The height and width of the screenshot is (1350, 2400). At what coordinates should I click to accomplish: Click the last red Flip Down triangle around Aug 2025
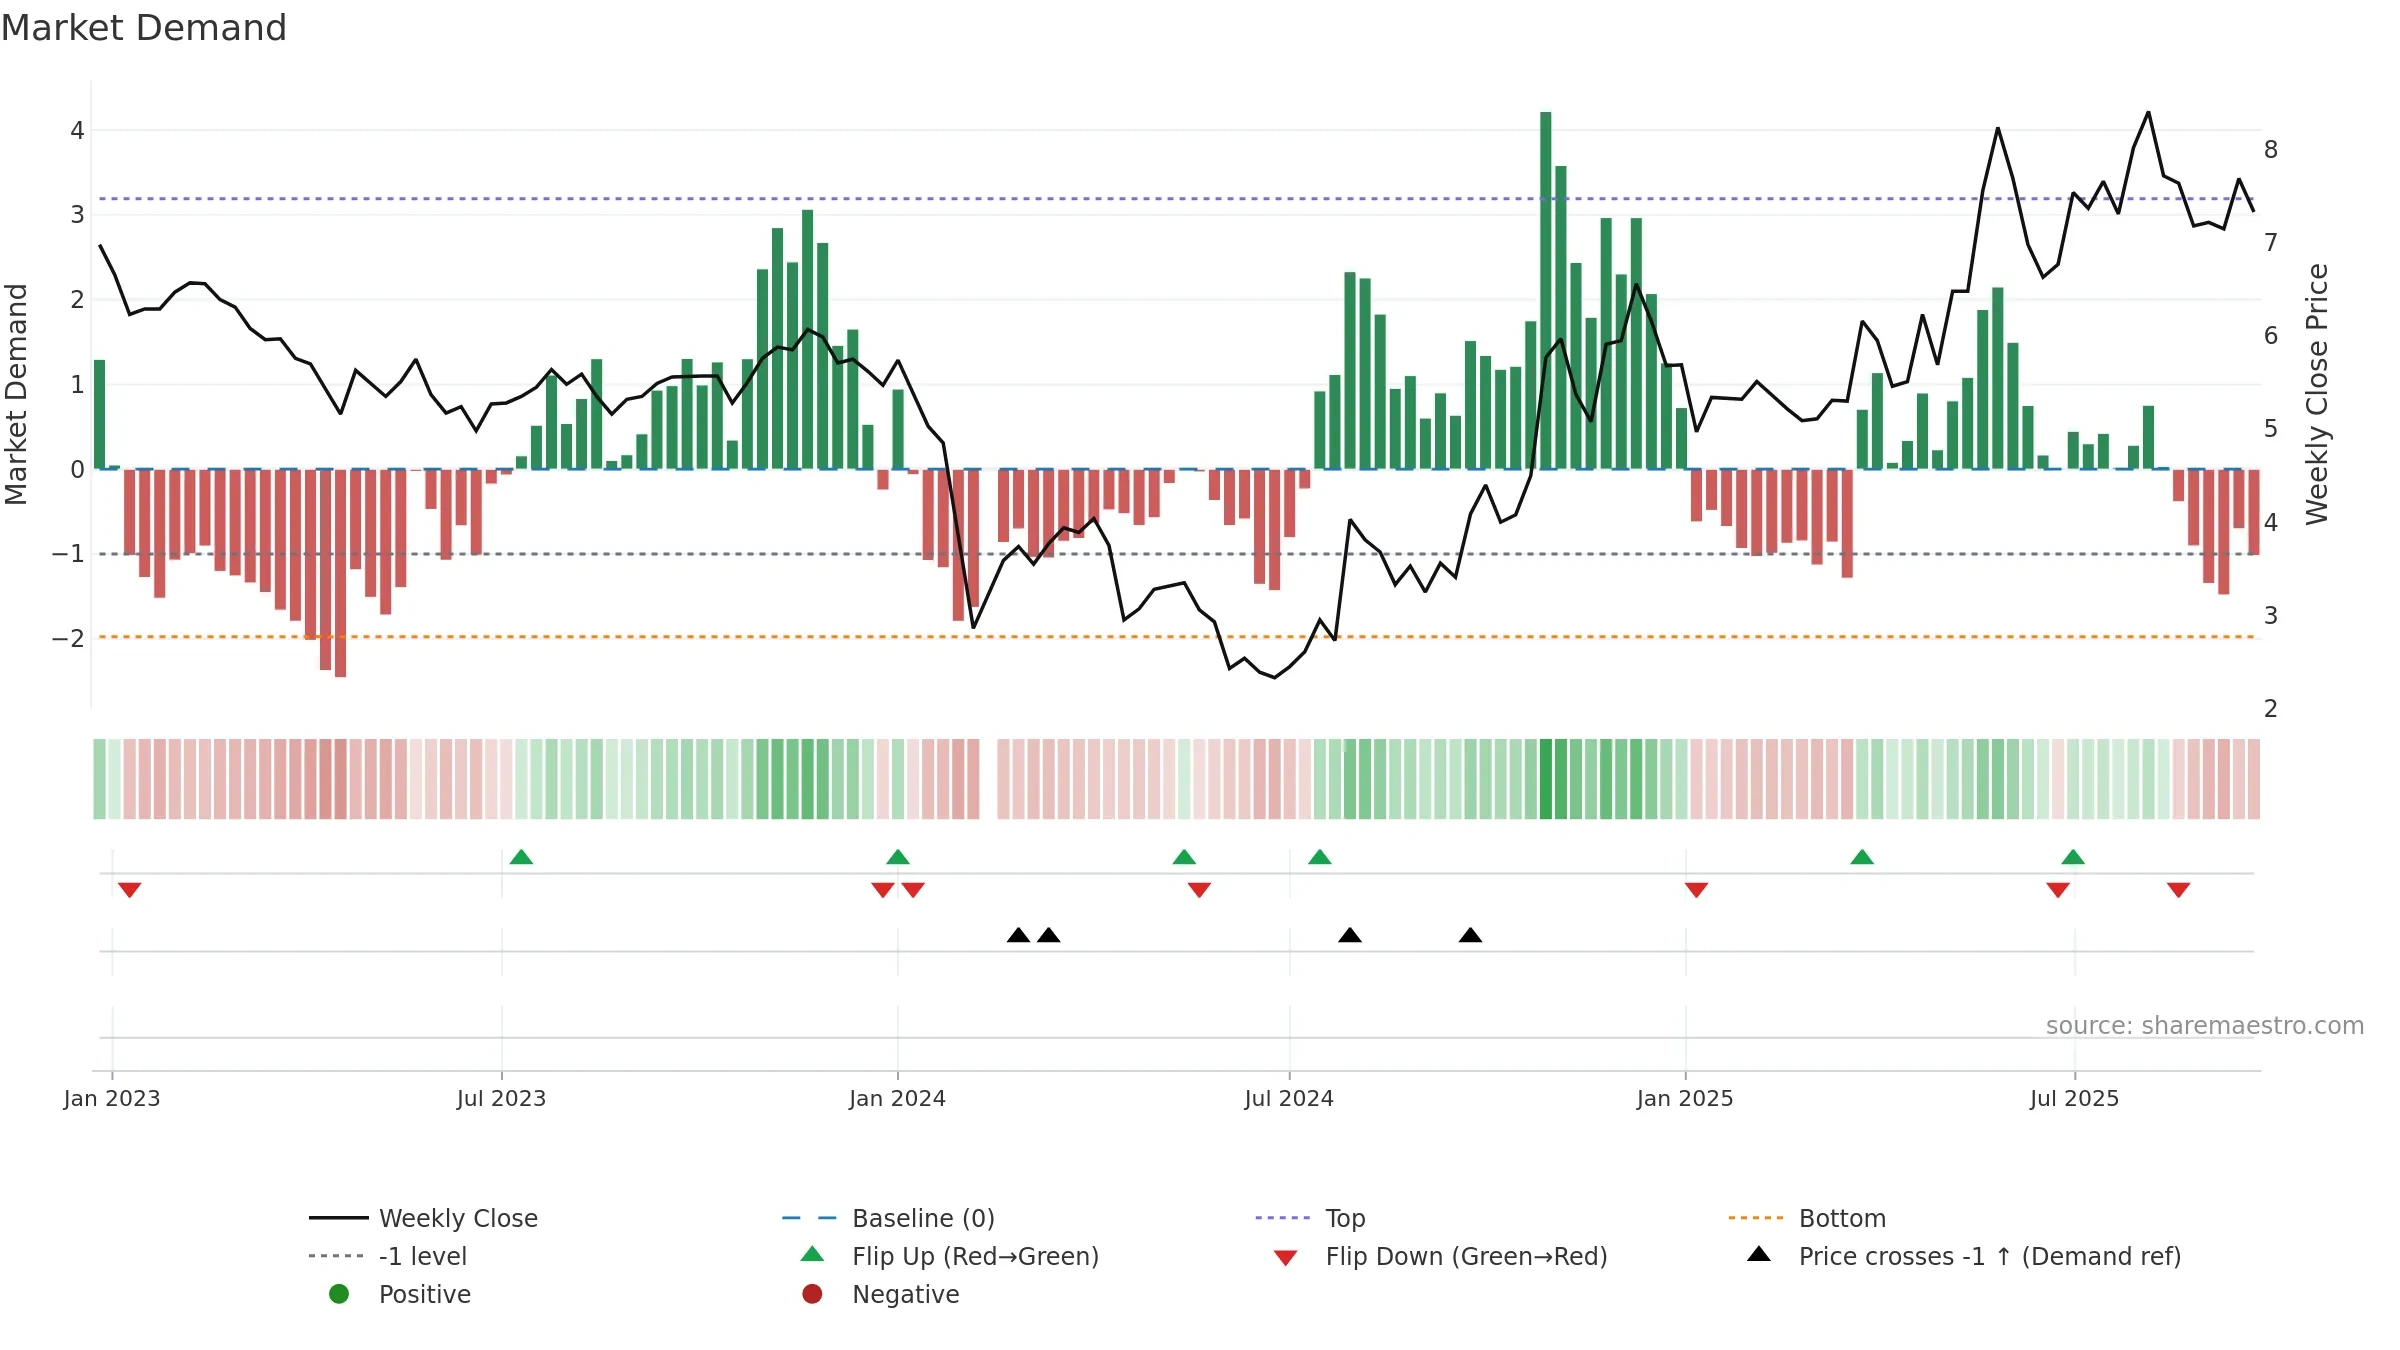(2179, 890)
